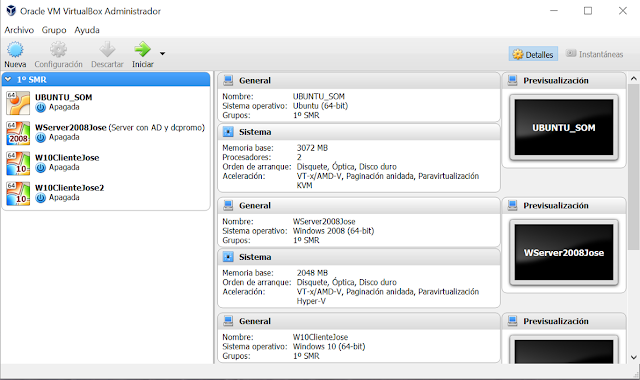
Task: Click the 'Ubuntu (64-bit)' operating system value
Action: (x=320, y=106)
